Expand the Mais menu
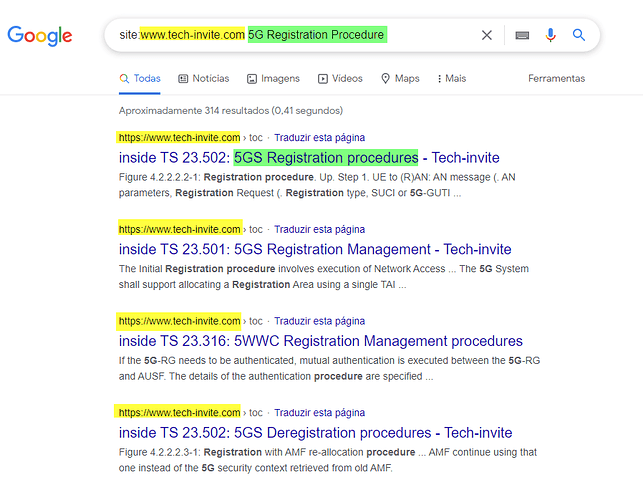Viewport: 643px width, 500px height. (452, 78)
